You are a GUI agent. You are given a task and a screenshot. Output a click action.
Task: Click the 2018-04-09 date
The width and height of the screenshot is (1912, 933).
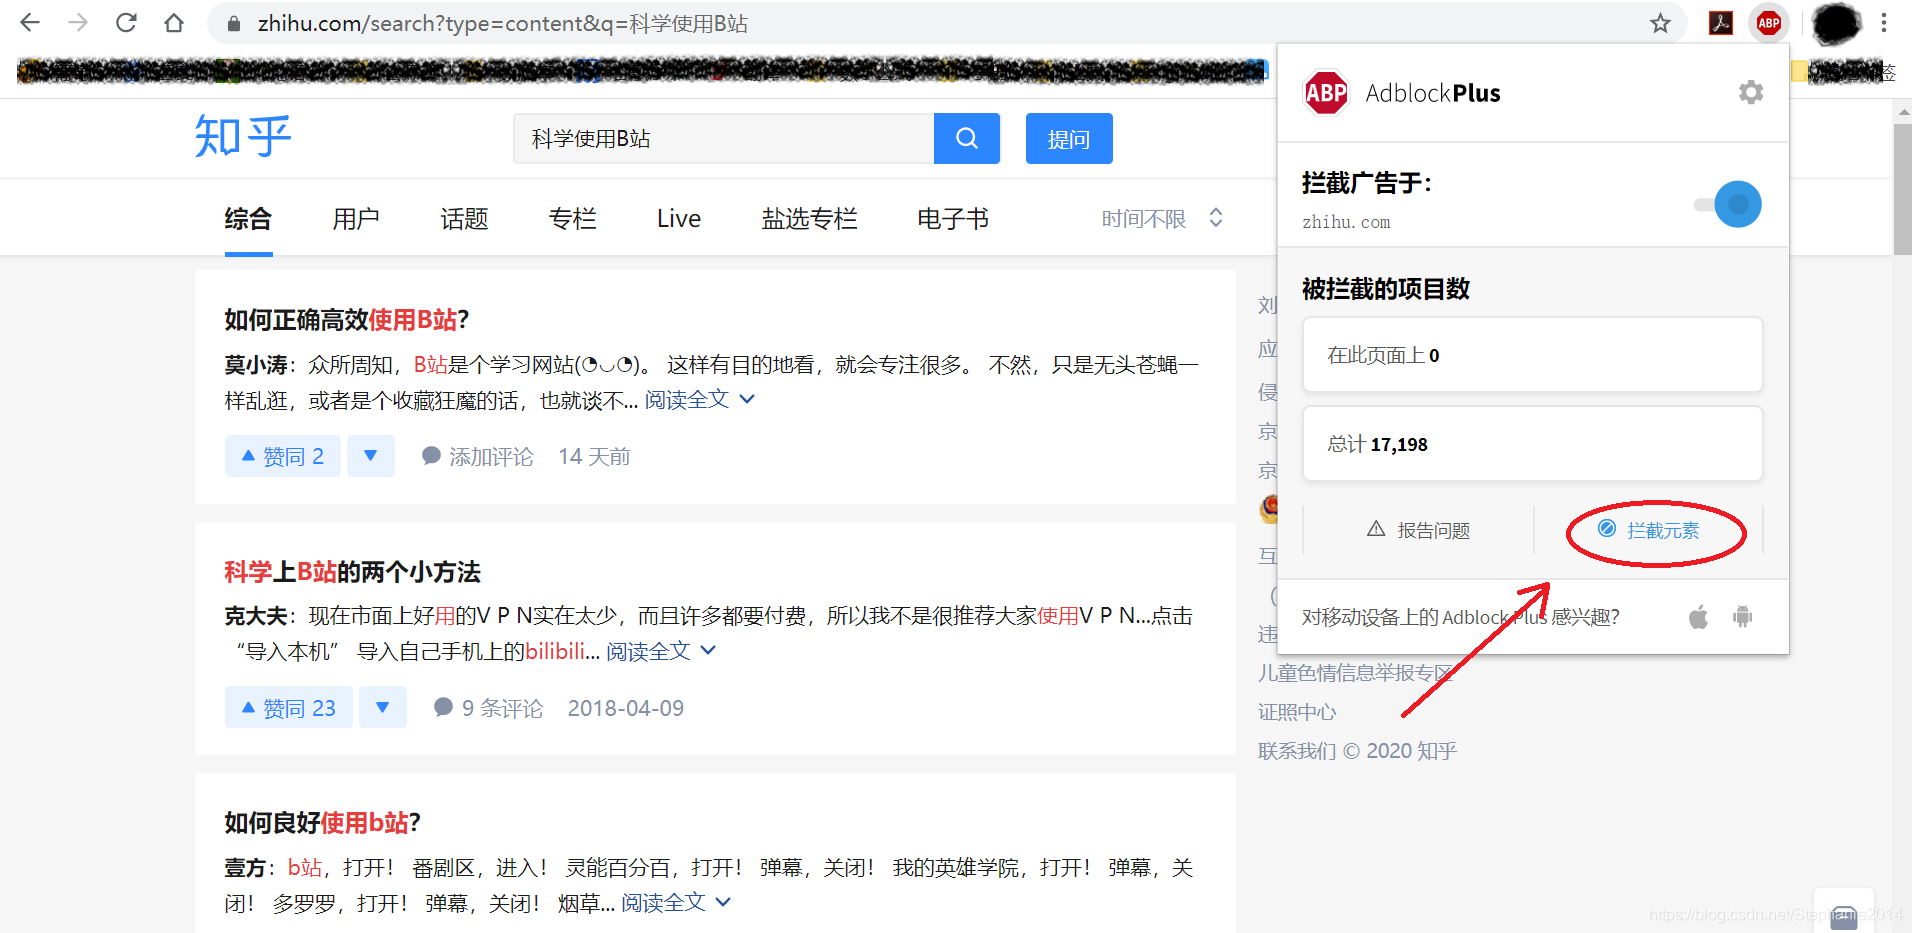(626, 708)
